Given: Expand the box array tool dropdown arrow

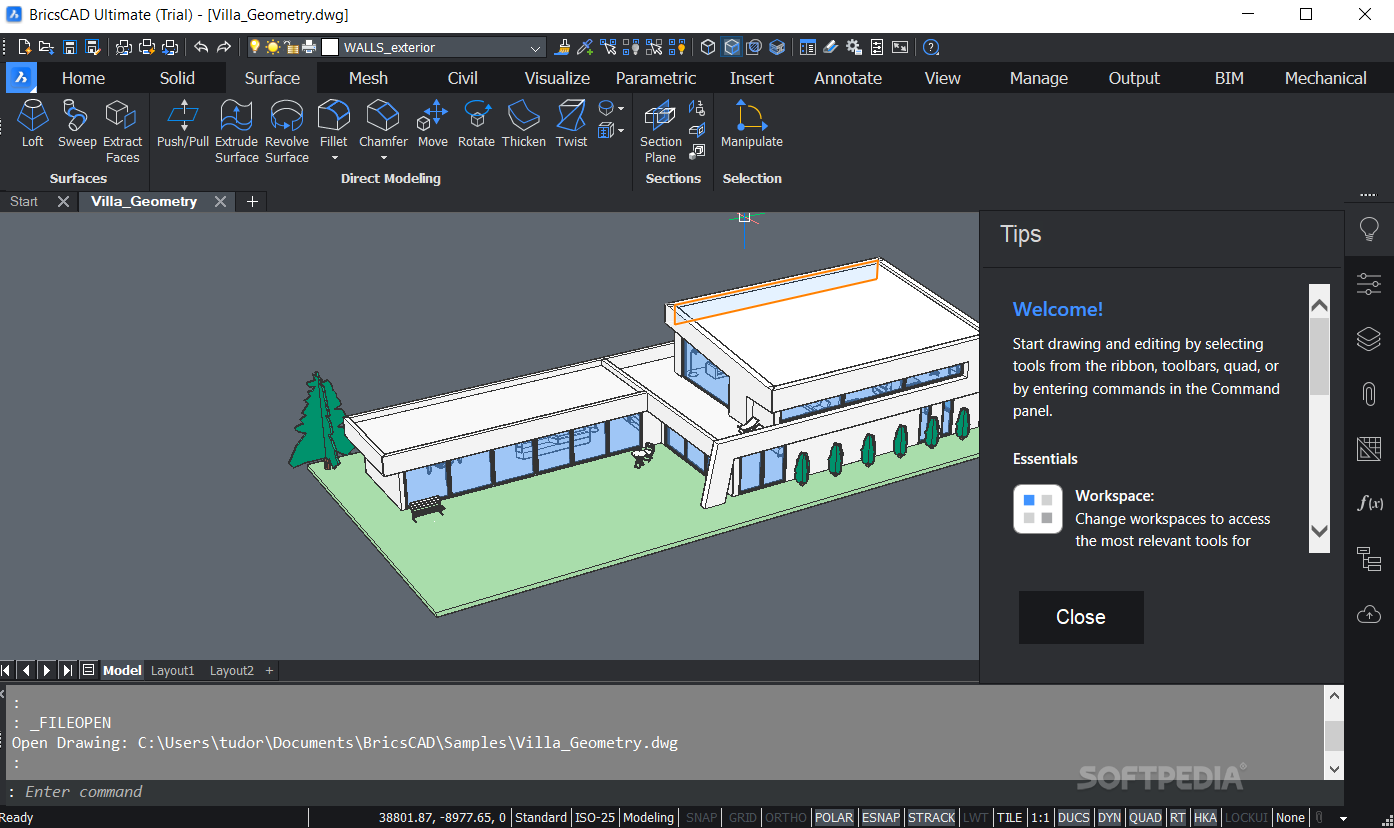Looking at the screenshot, I should point(621,131).
